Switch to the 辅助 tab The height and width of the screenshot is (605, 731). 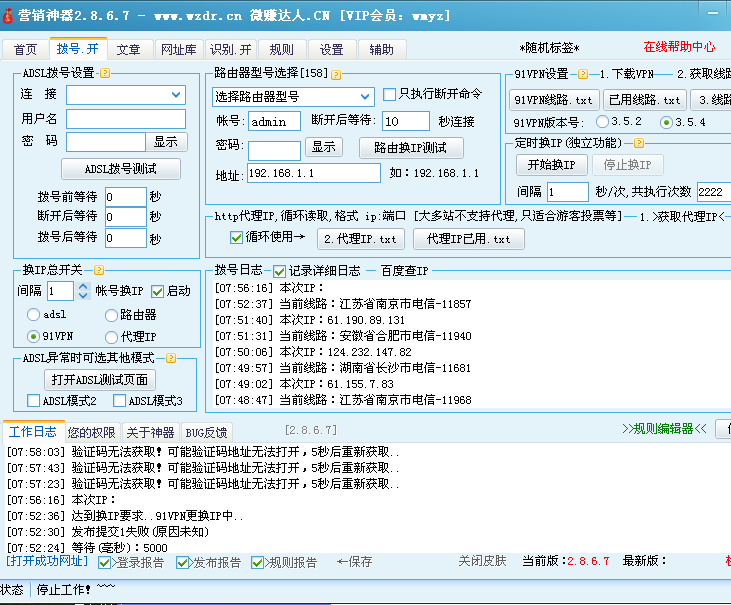click(x=381, y=49)
